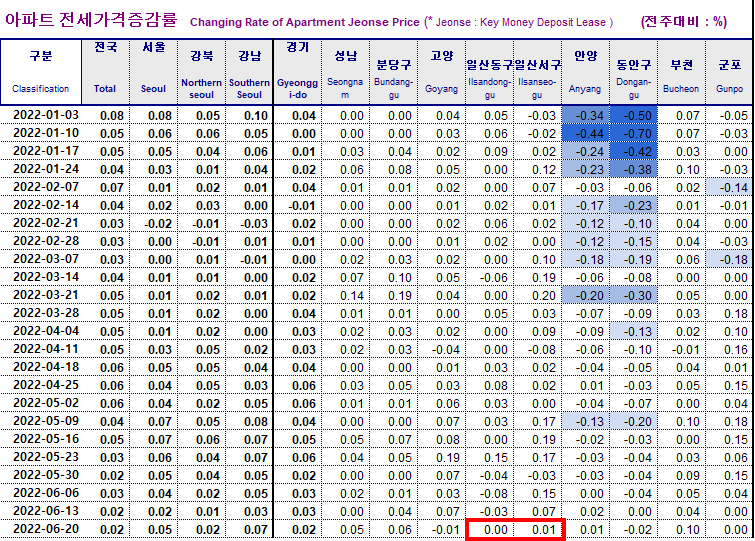Select the Goyang column header

click(442, 72)
